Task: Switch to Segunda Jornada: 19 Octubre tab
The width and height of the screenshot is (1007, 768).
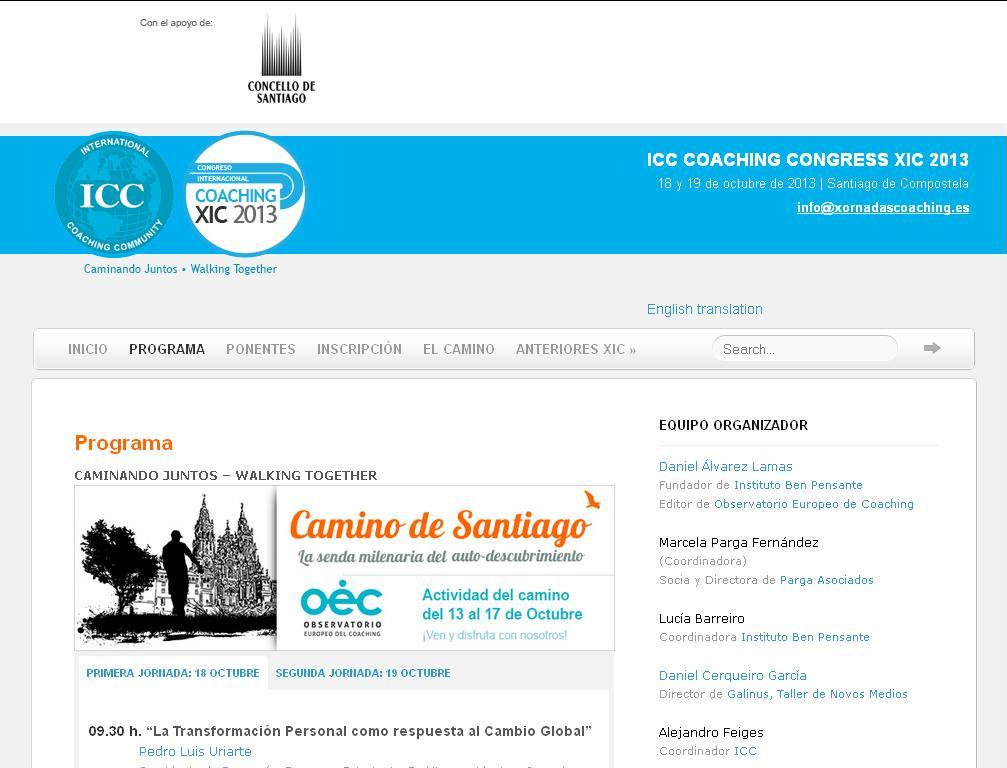Action: click(x=362, y=673)
